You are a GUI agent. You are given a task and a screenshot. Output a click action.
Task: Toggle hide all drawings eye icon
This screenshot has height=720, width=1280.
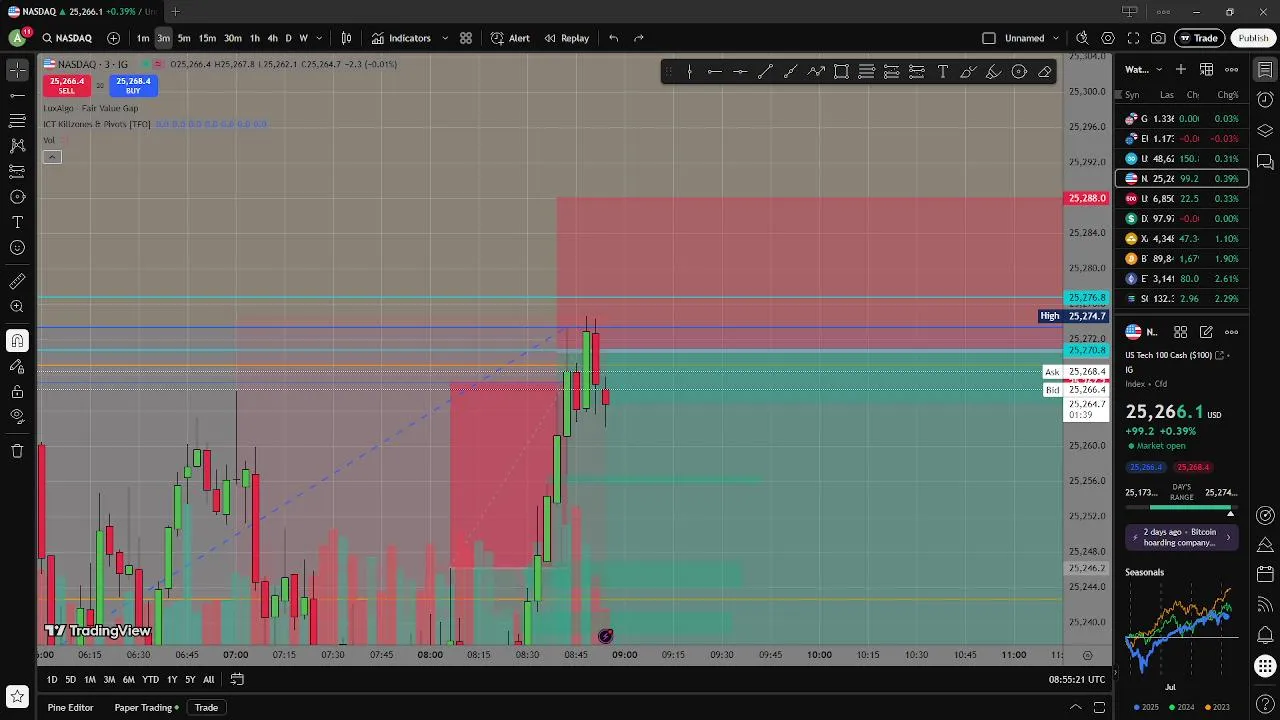(x=17, y=416)
